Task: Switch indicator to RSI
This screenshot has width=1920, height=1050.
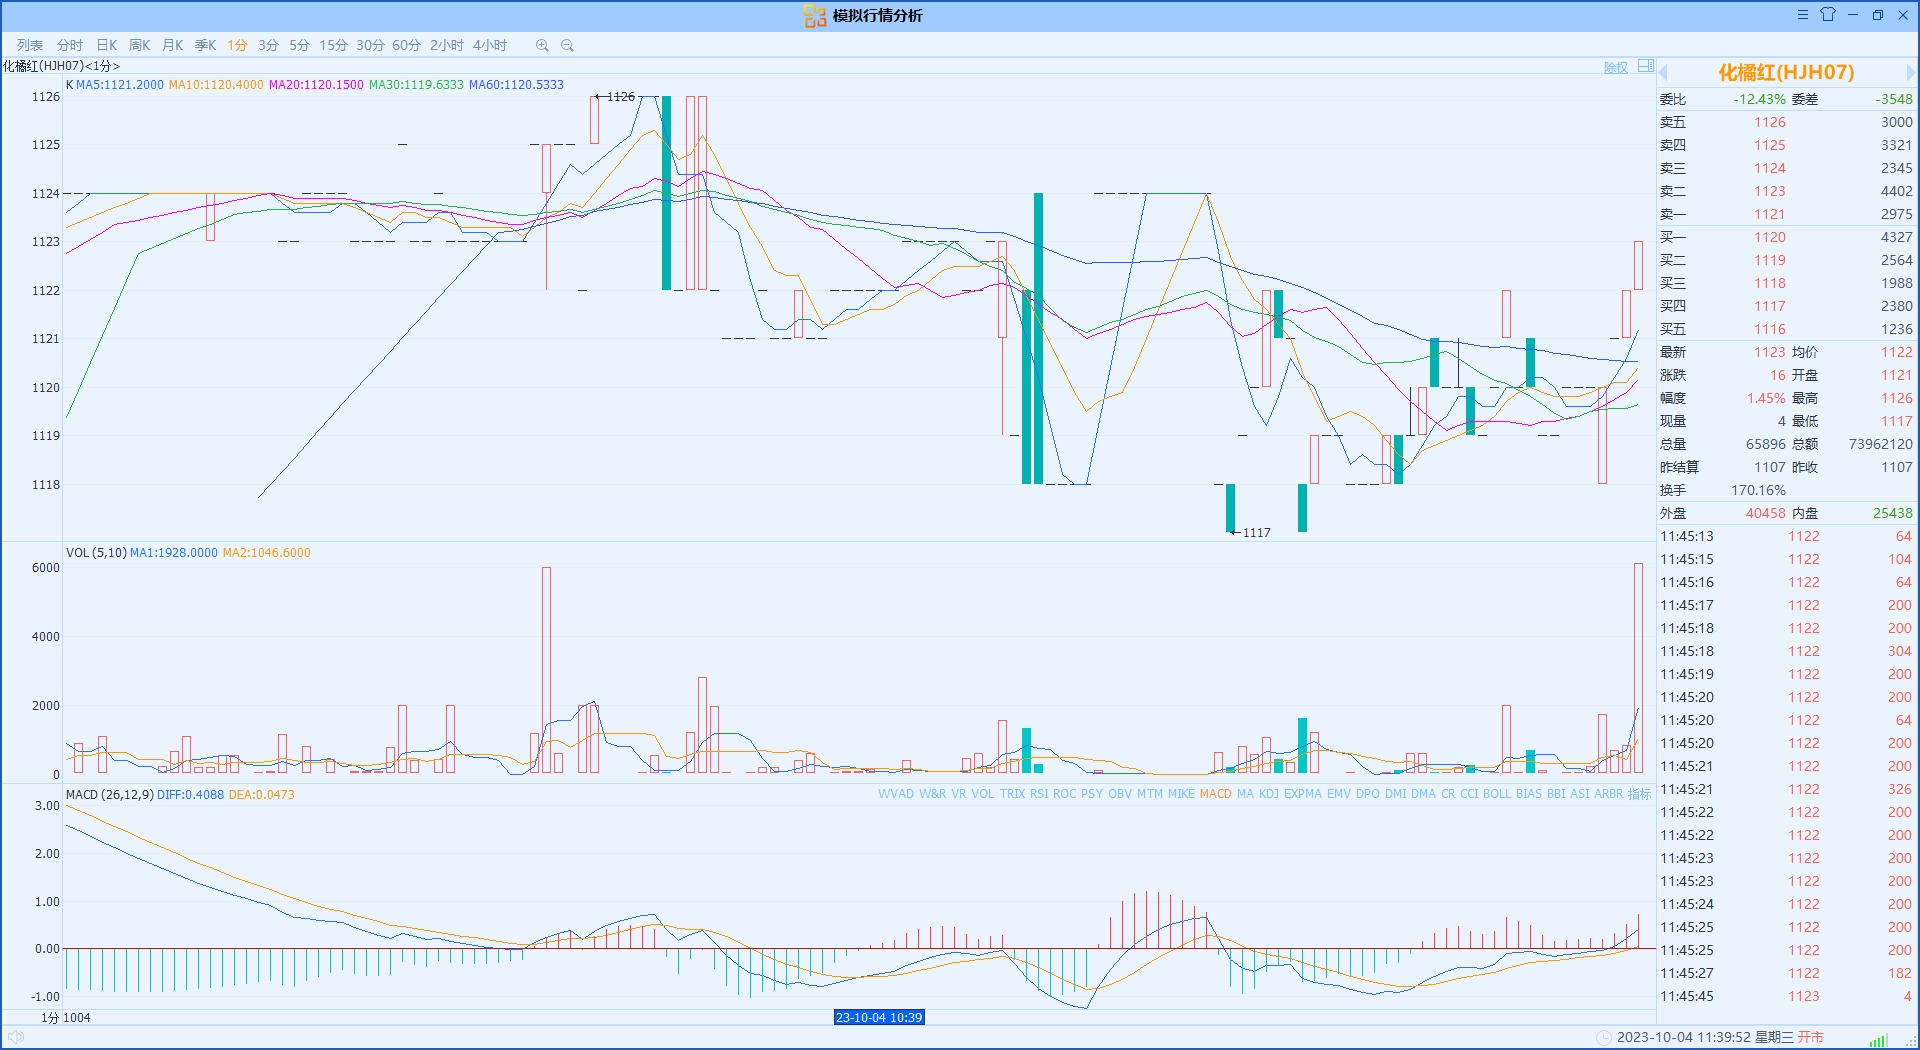Action: pyautogui.click(x=1039, y=794)
